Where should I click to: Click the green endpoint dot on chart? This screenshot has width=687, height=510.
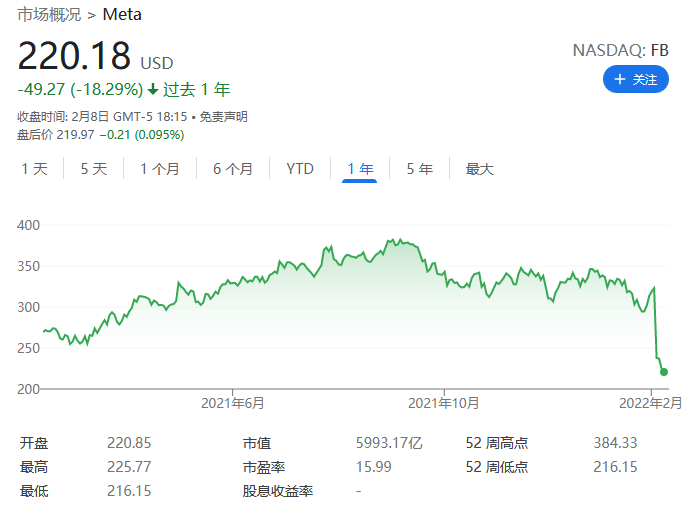click(x=664, y=372)
